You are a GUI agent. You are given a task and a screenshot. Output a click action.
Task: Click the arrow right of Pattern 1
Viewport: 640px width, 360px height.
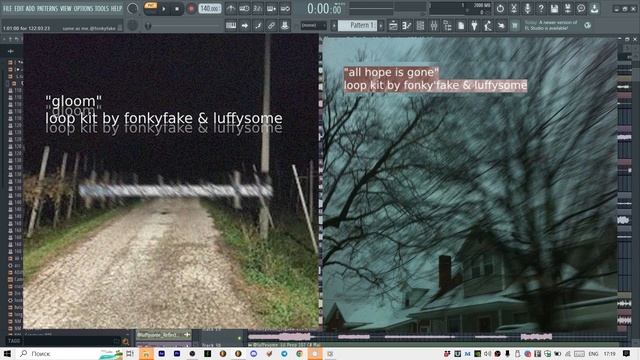[x=381, y=26]
